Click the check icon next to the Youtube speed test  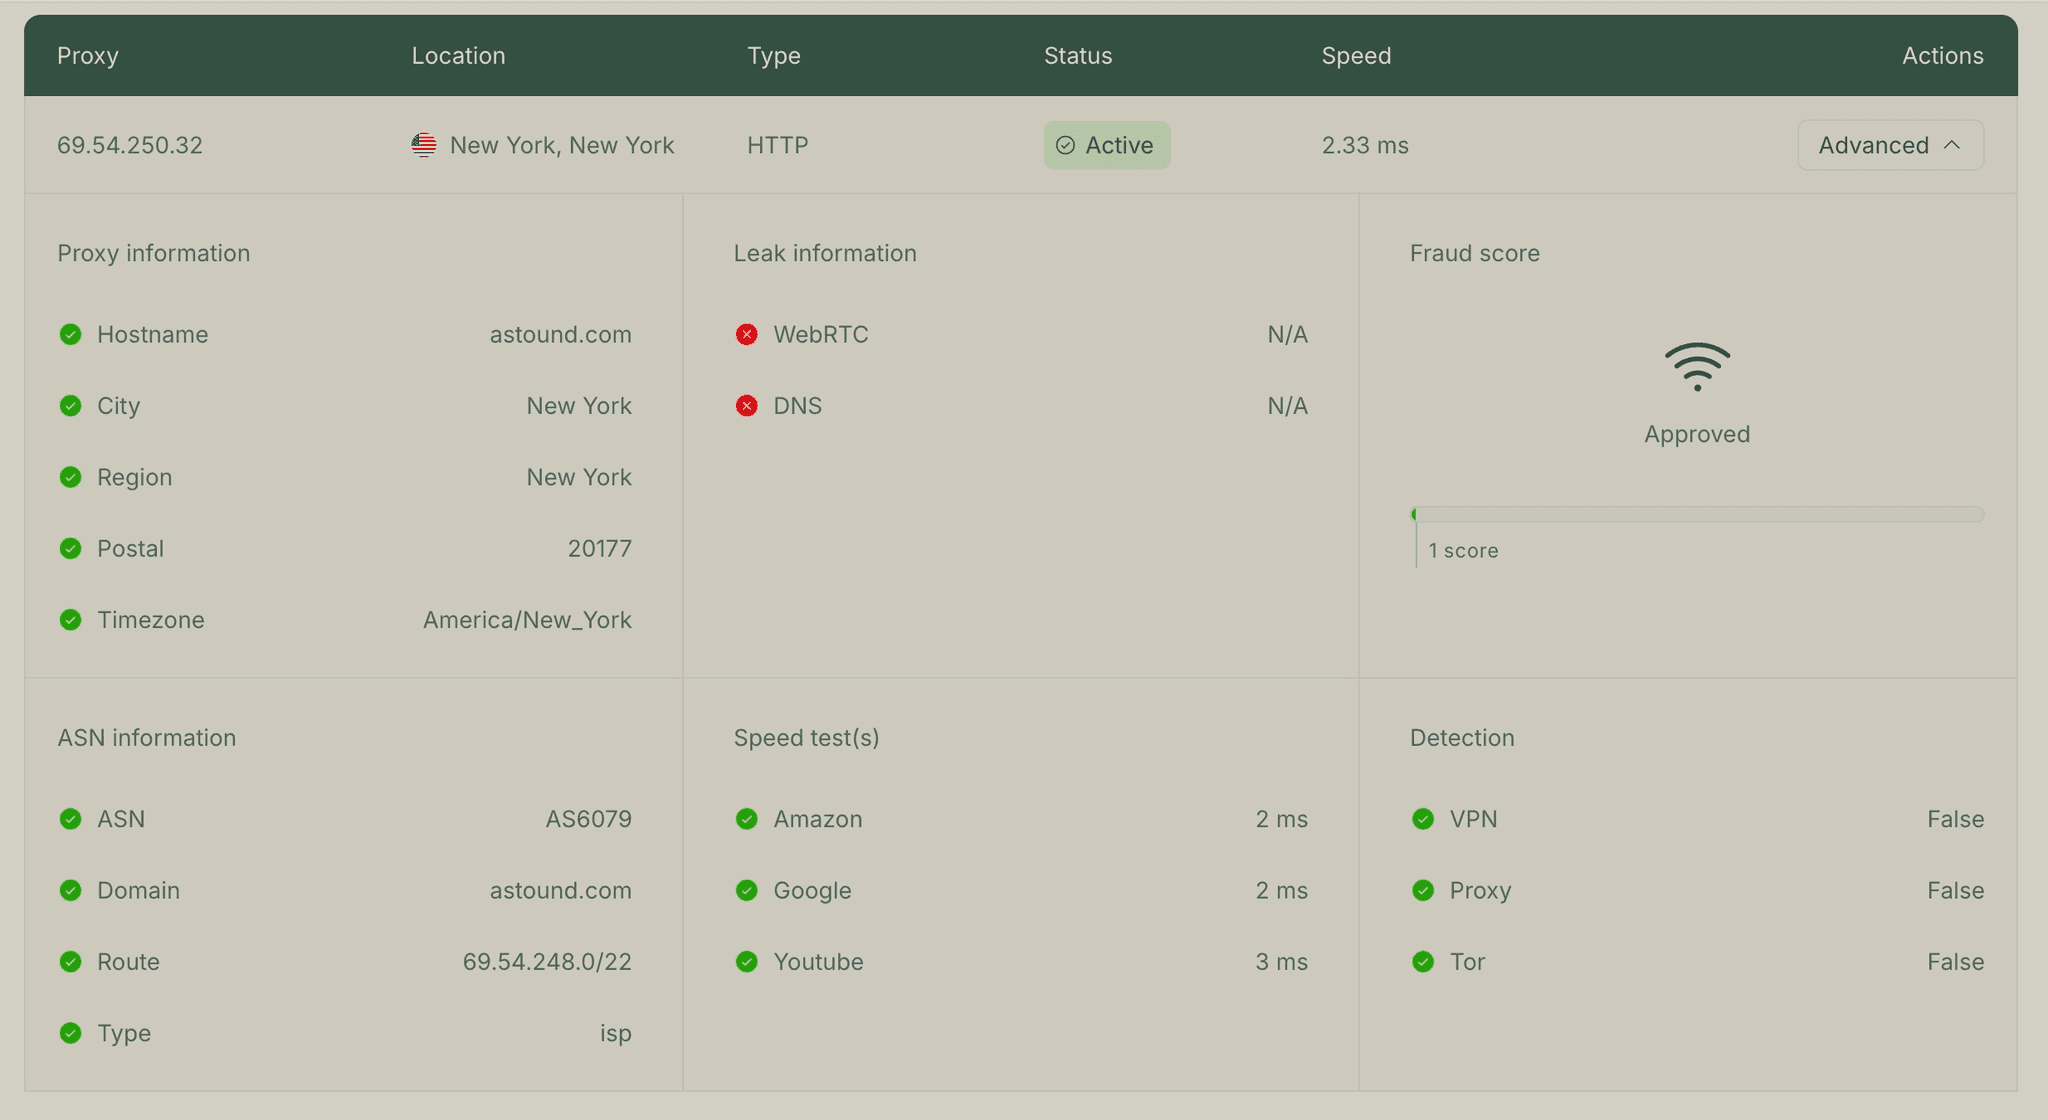[x=747, y=961]
